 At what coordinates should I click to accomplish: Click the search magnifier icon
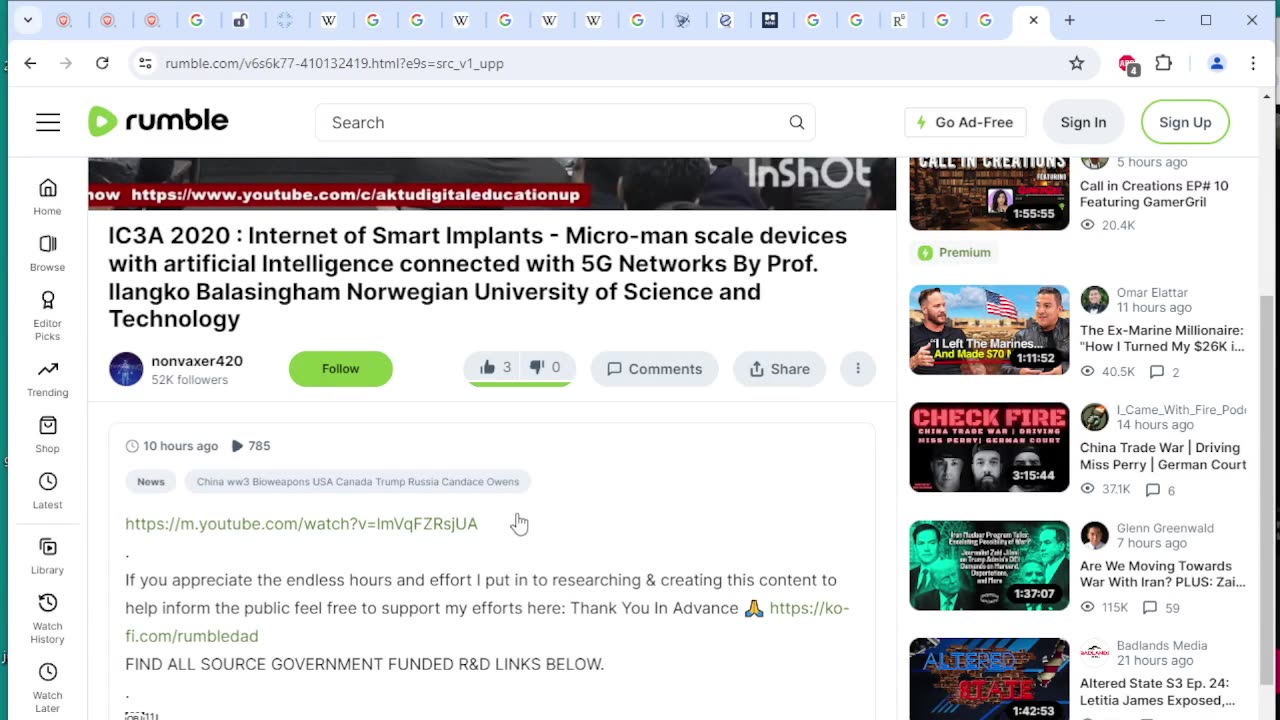coord(797,122)
